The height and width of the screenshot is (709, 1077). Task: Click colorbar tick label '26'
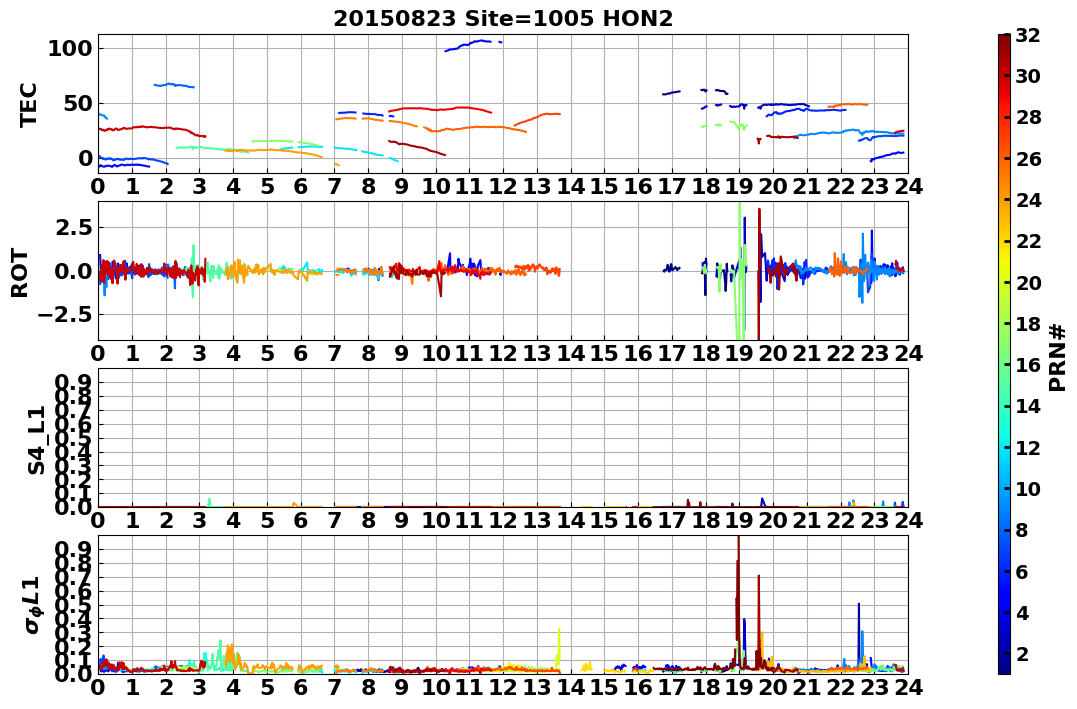tap(1028, 159)
